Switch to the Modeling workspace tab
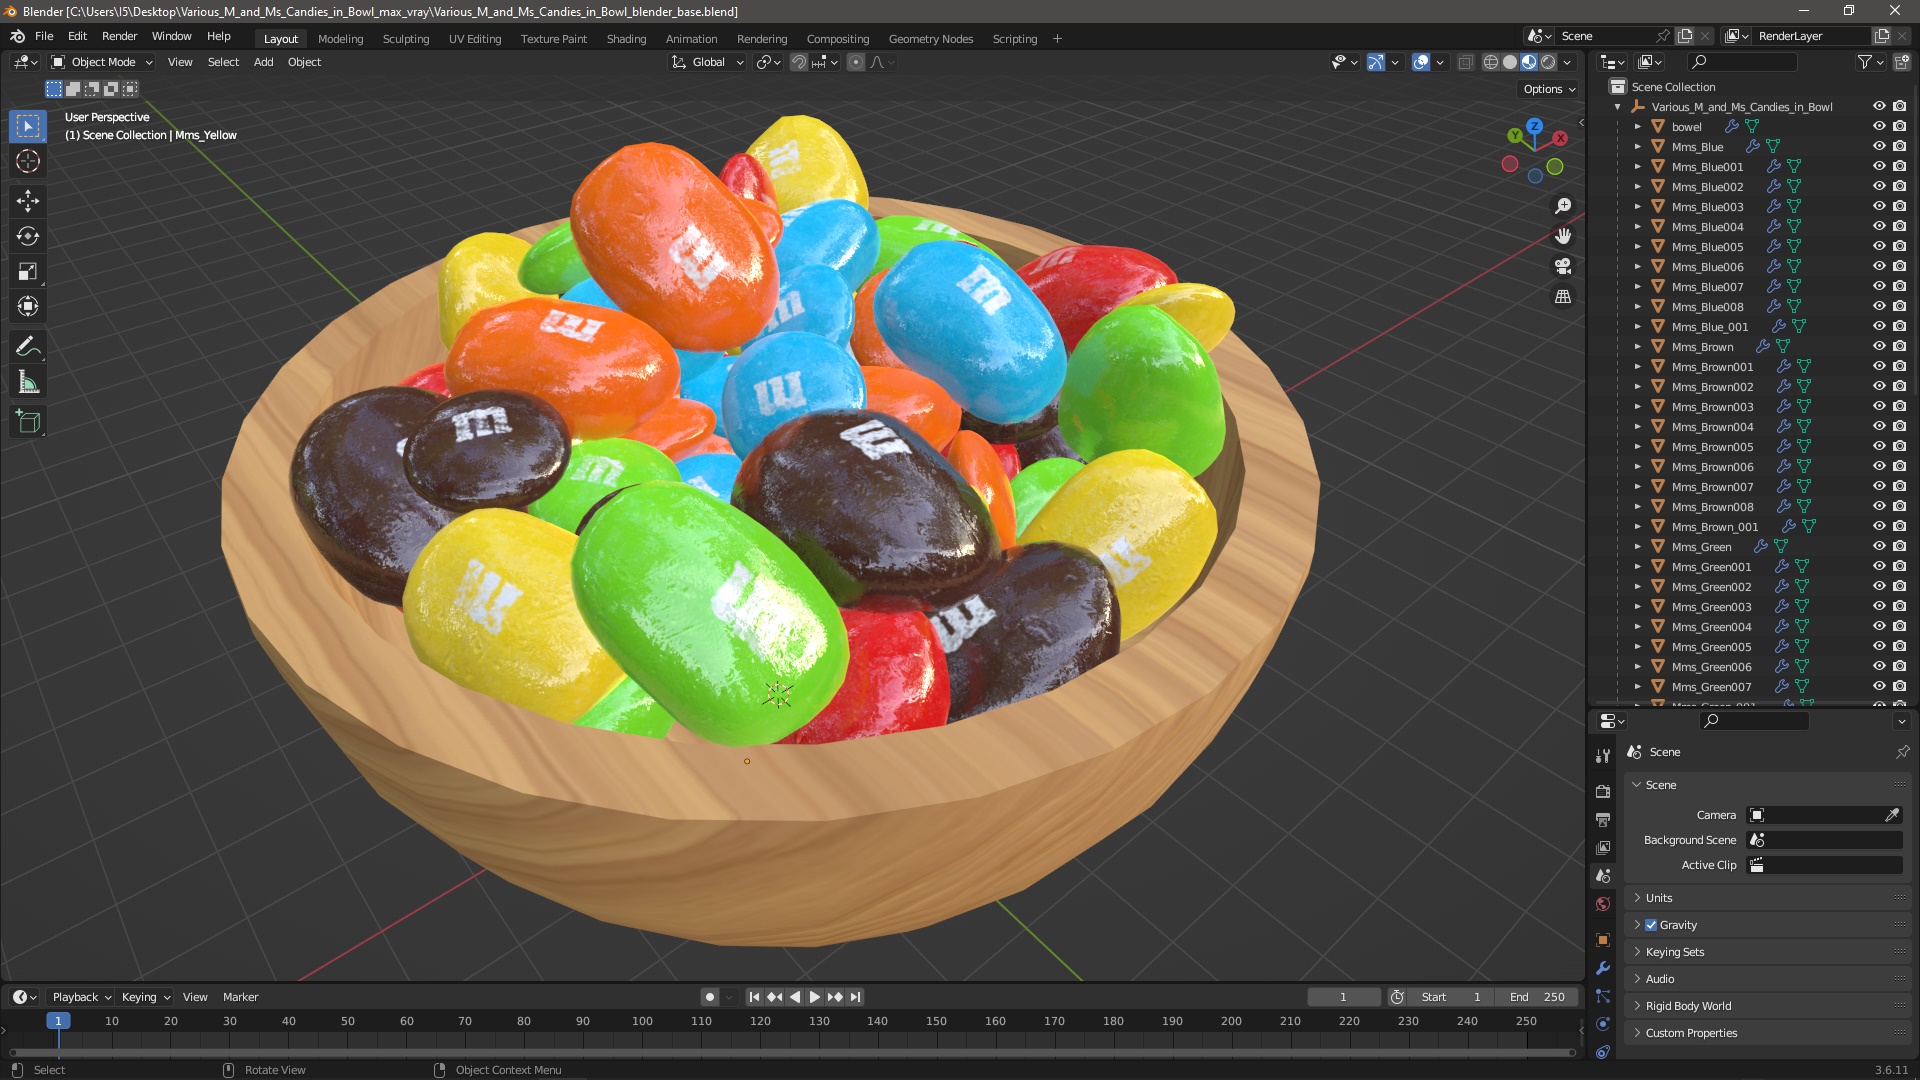1920x1080 pixels. pos(340,39)
